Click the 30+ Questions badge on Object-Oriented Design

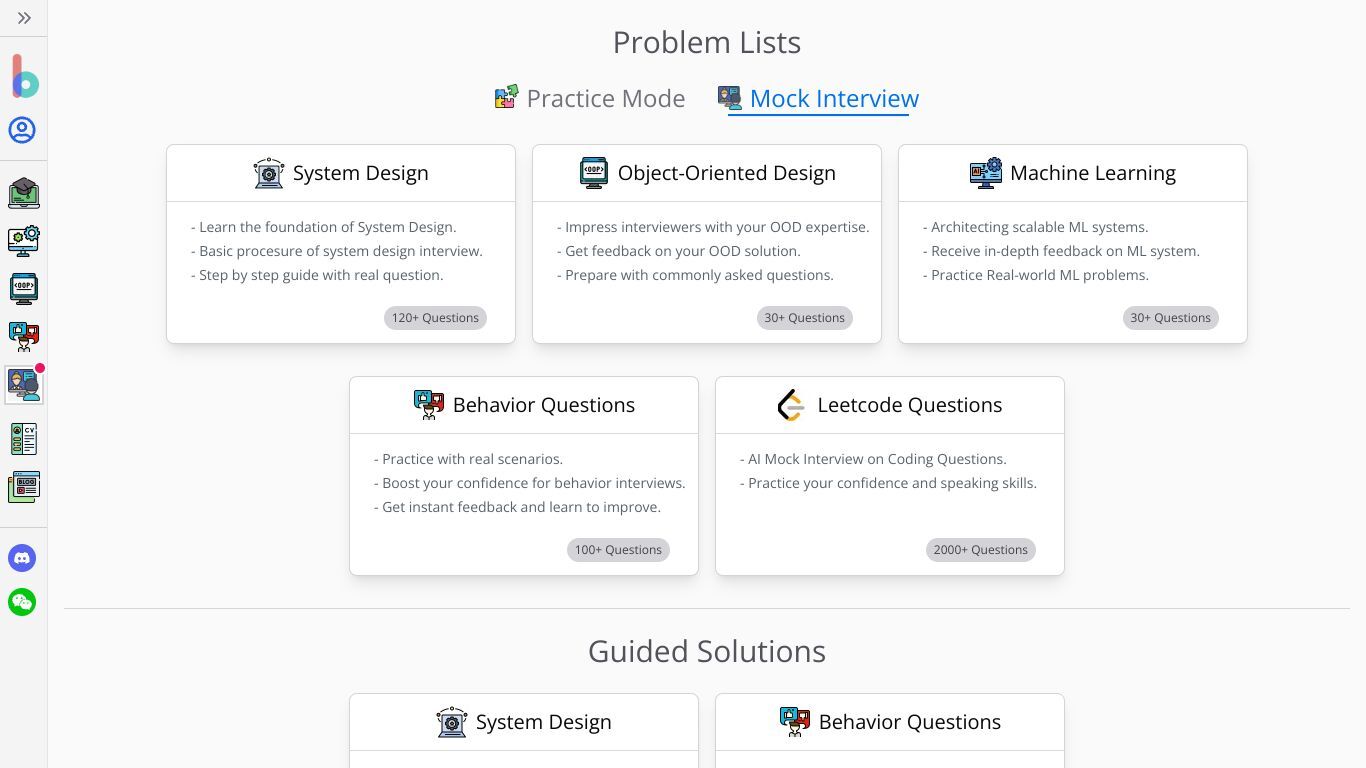point(805,318)
